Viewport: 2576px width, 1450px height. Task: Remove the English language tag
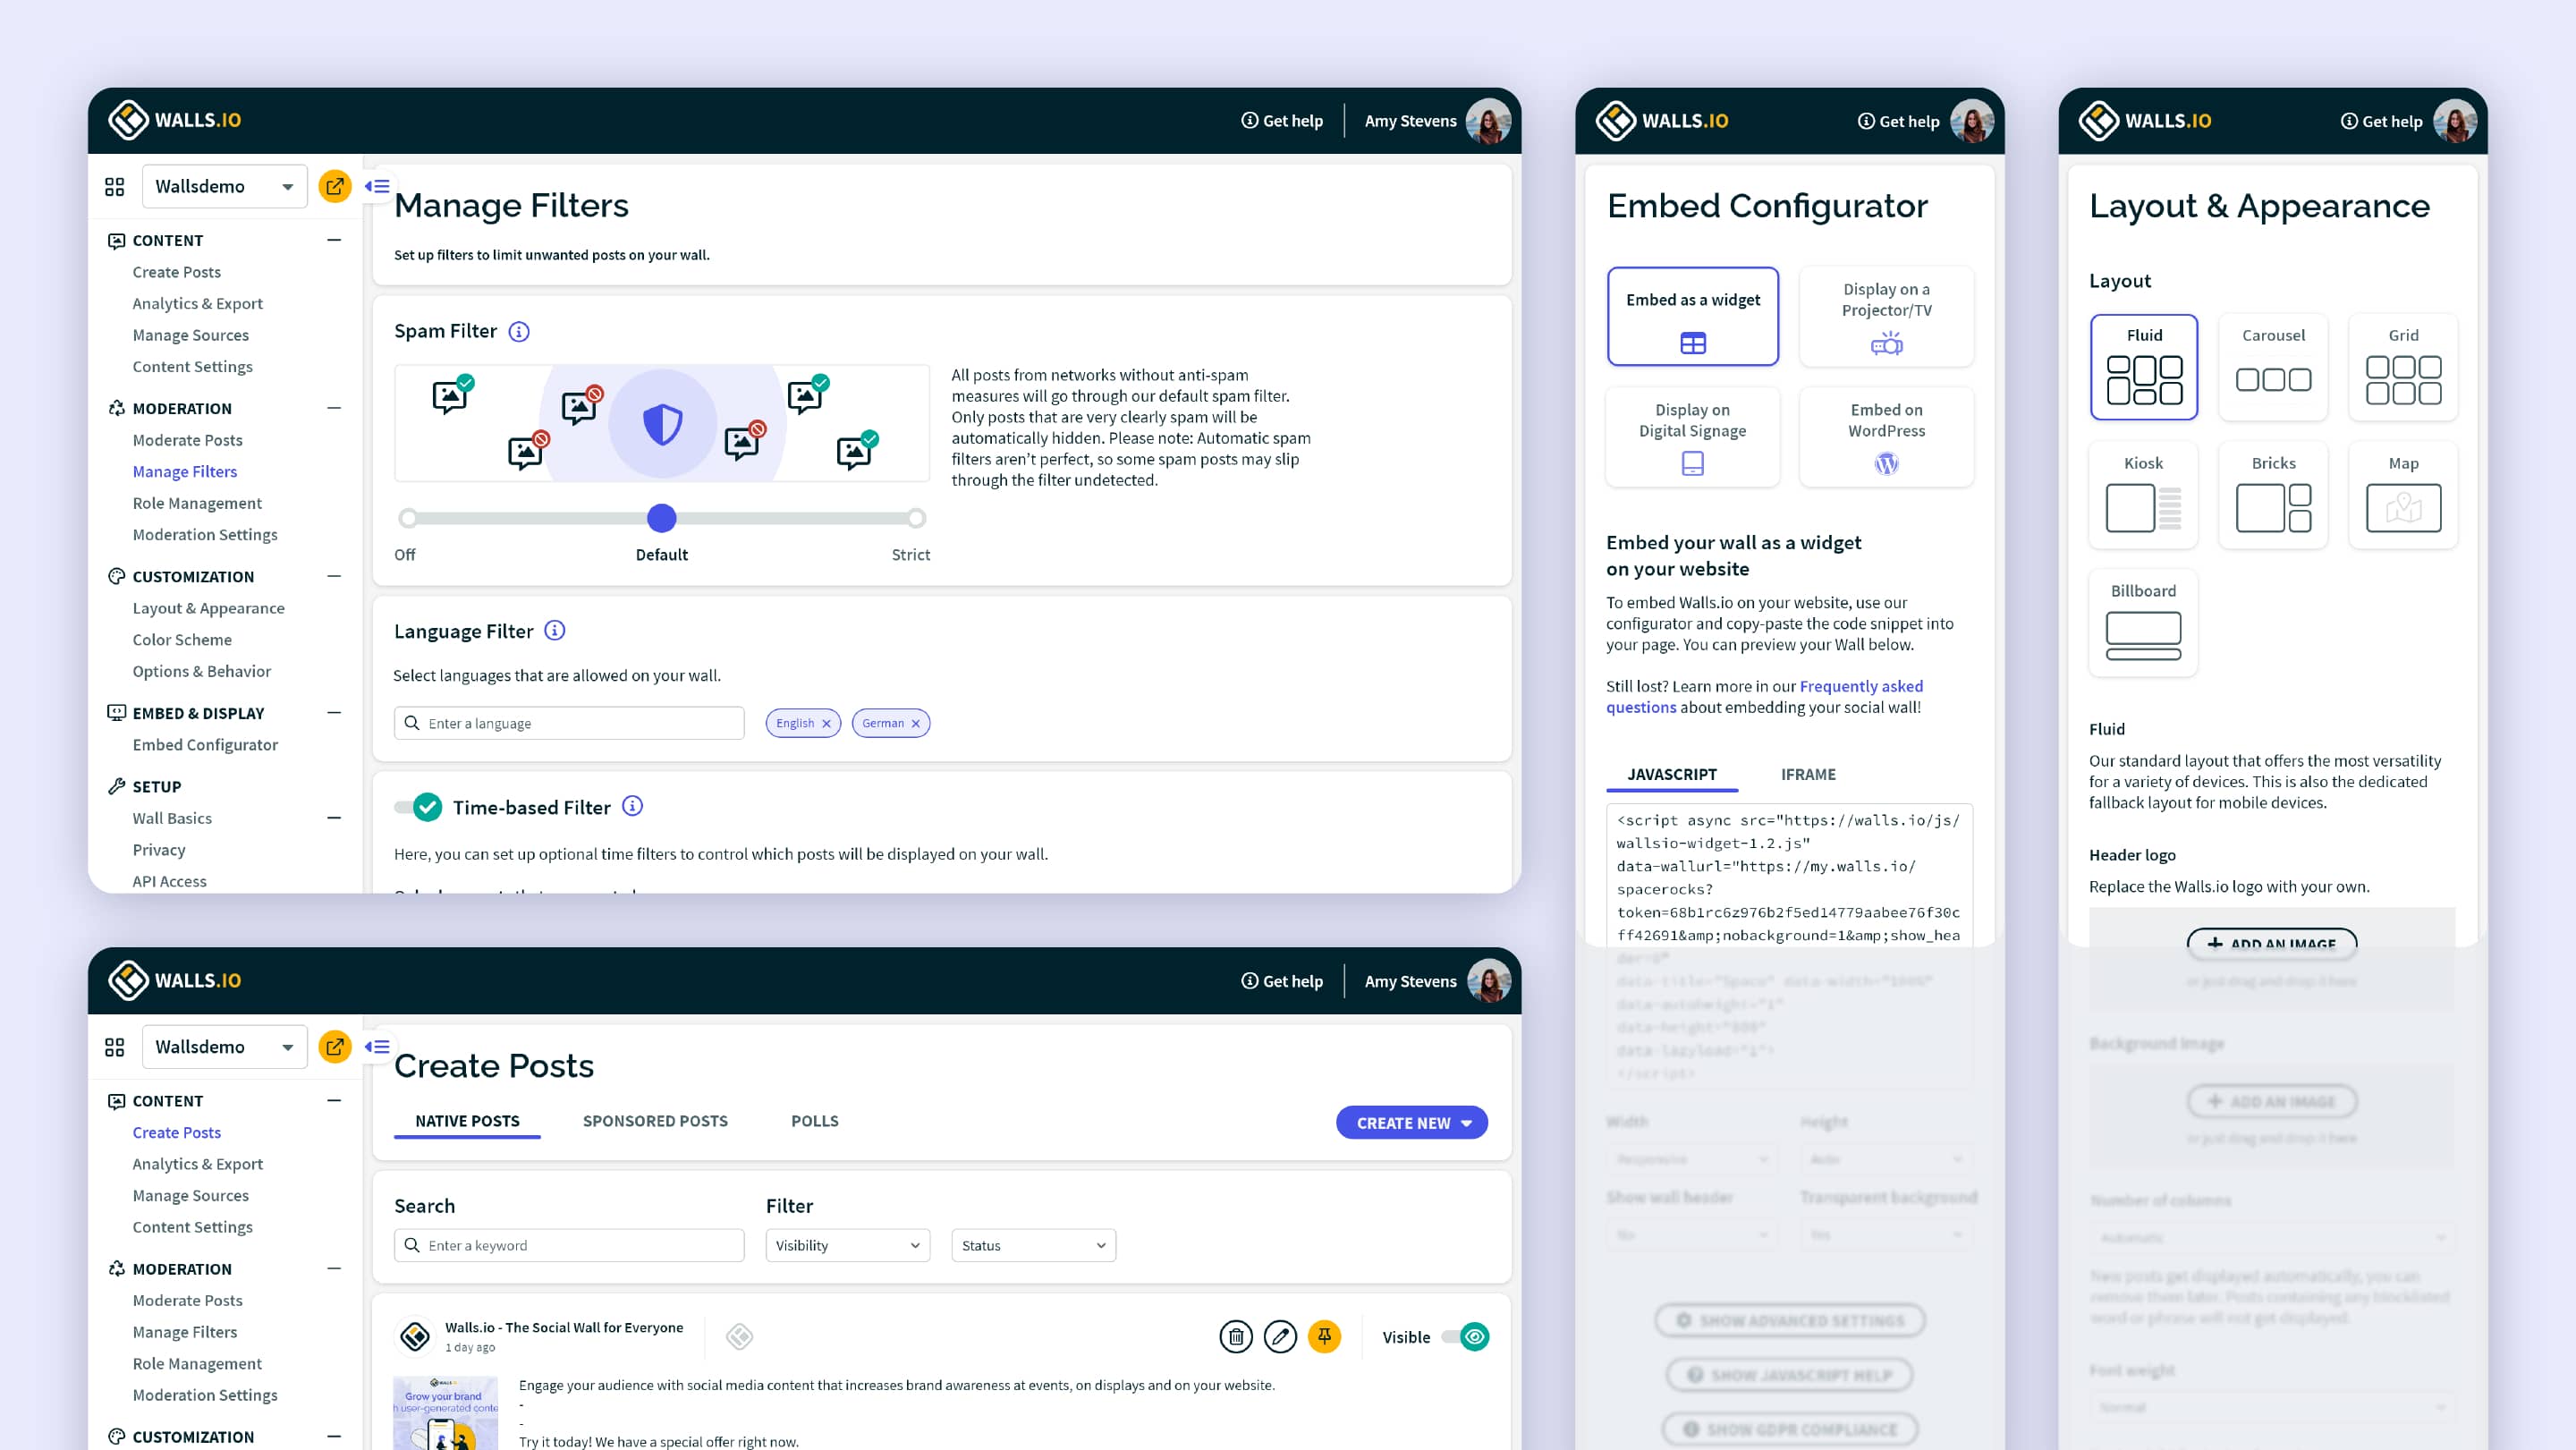point(827,724)
